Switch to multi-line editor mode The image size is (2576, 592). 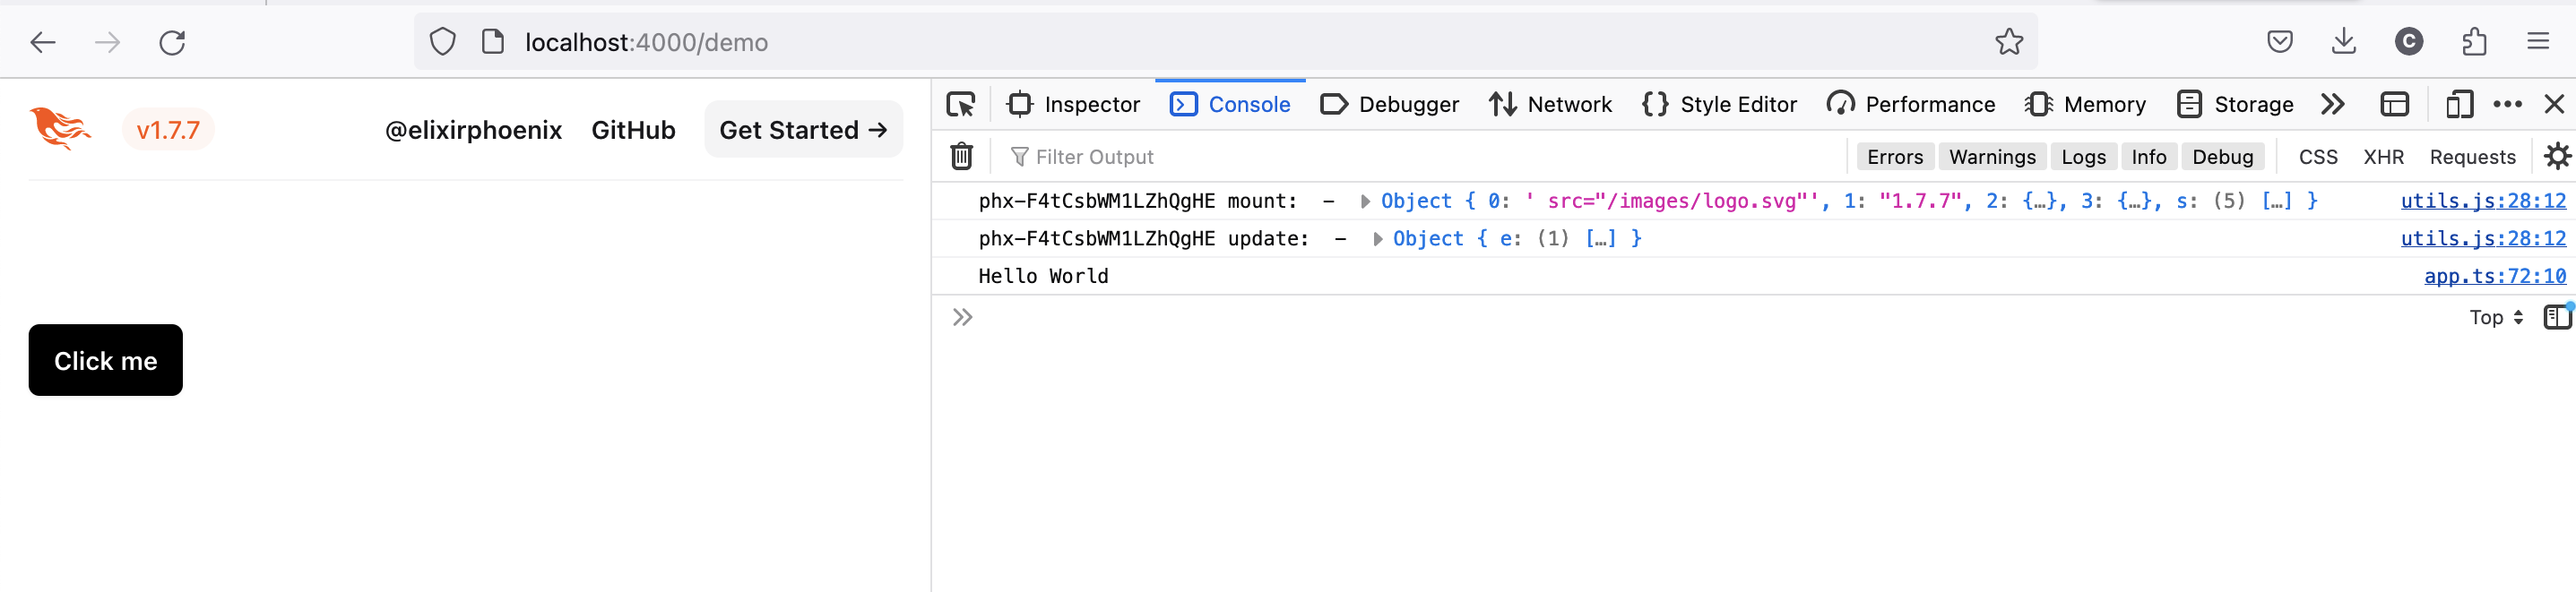point(2557,317)
